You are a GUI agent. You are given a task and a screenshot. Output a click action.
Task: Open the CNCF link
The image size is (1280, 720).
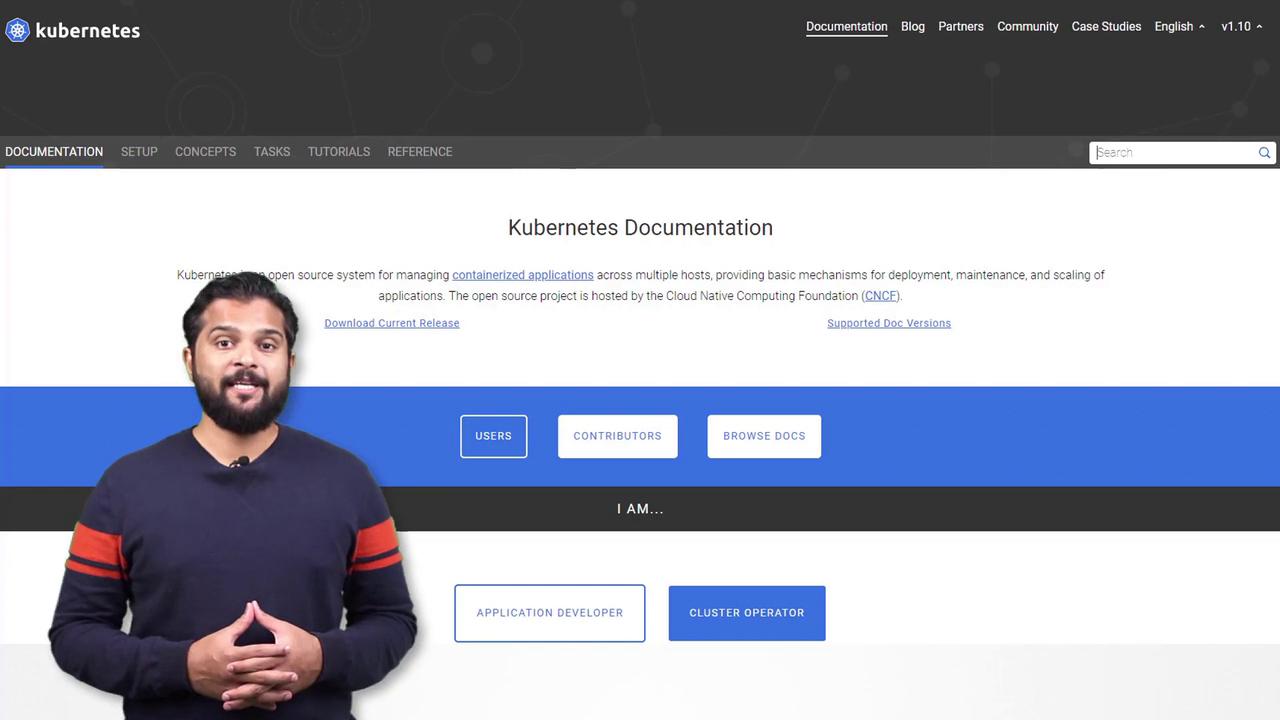[x=881, y=296]
